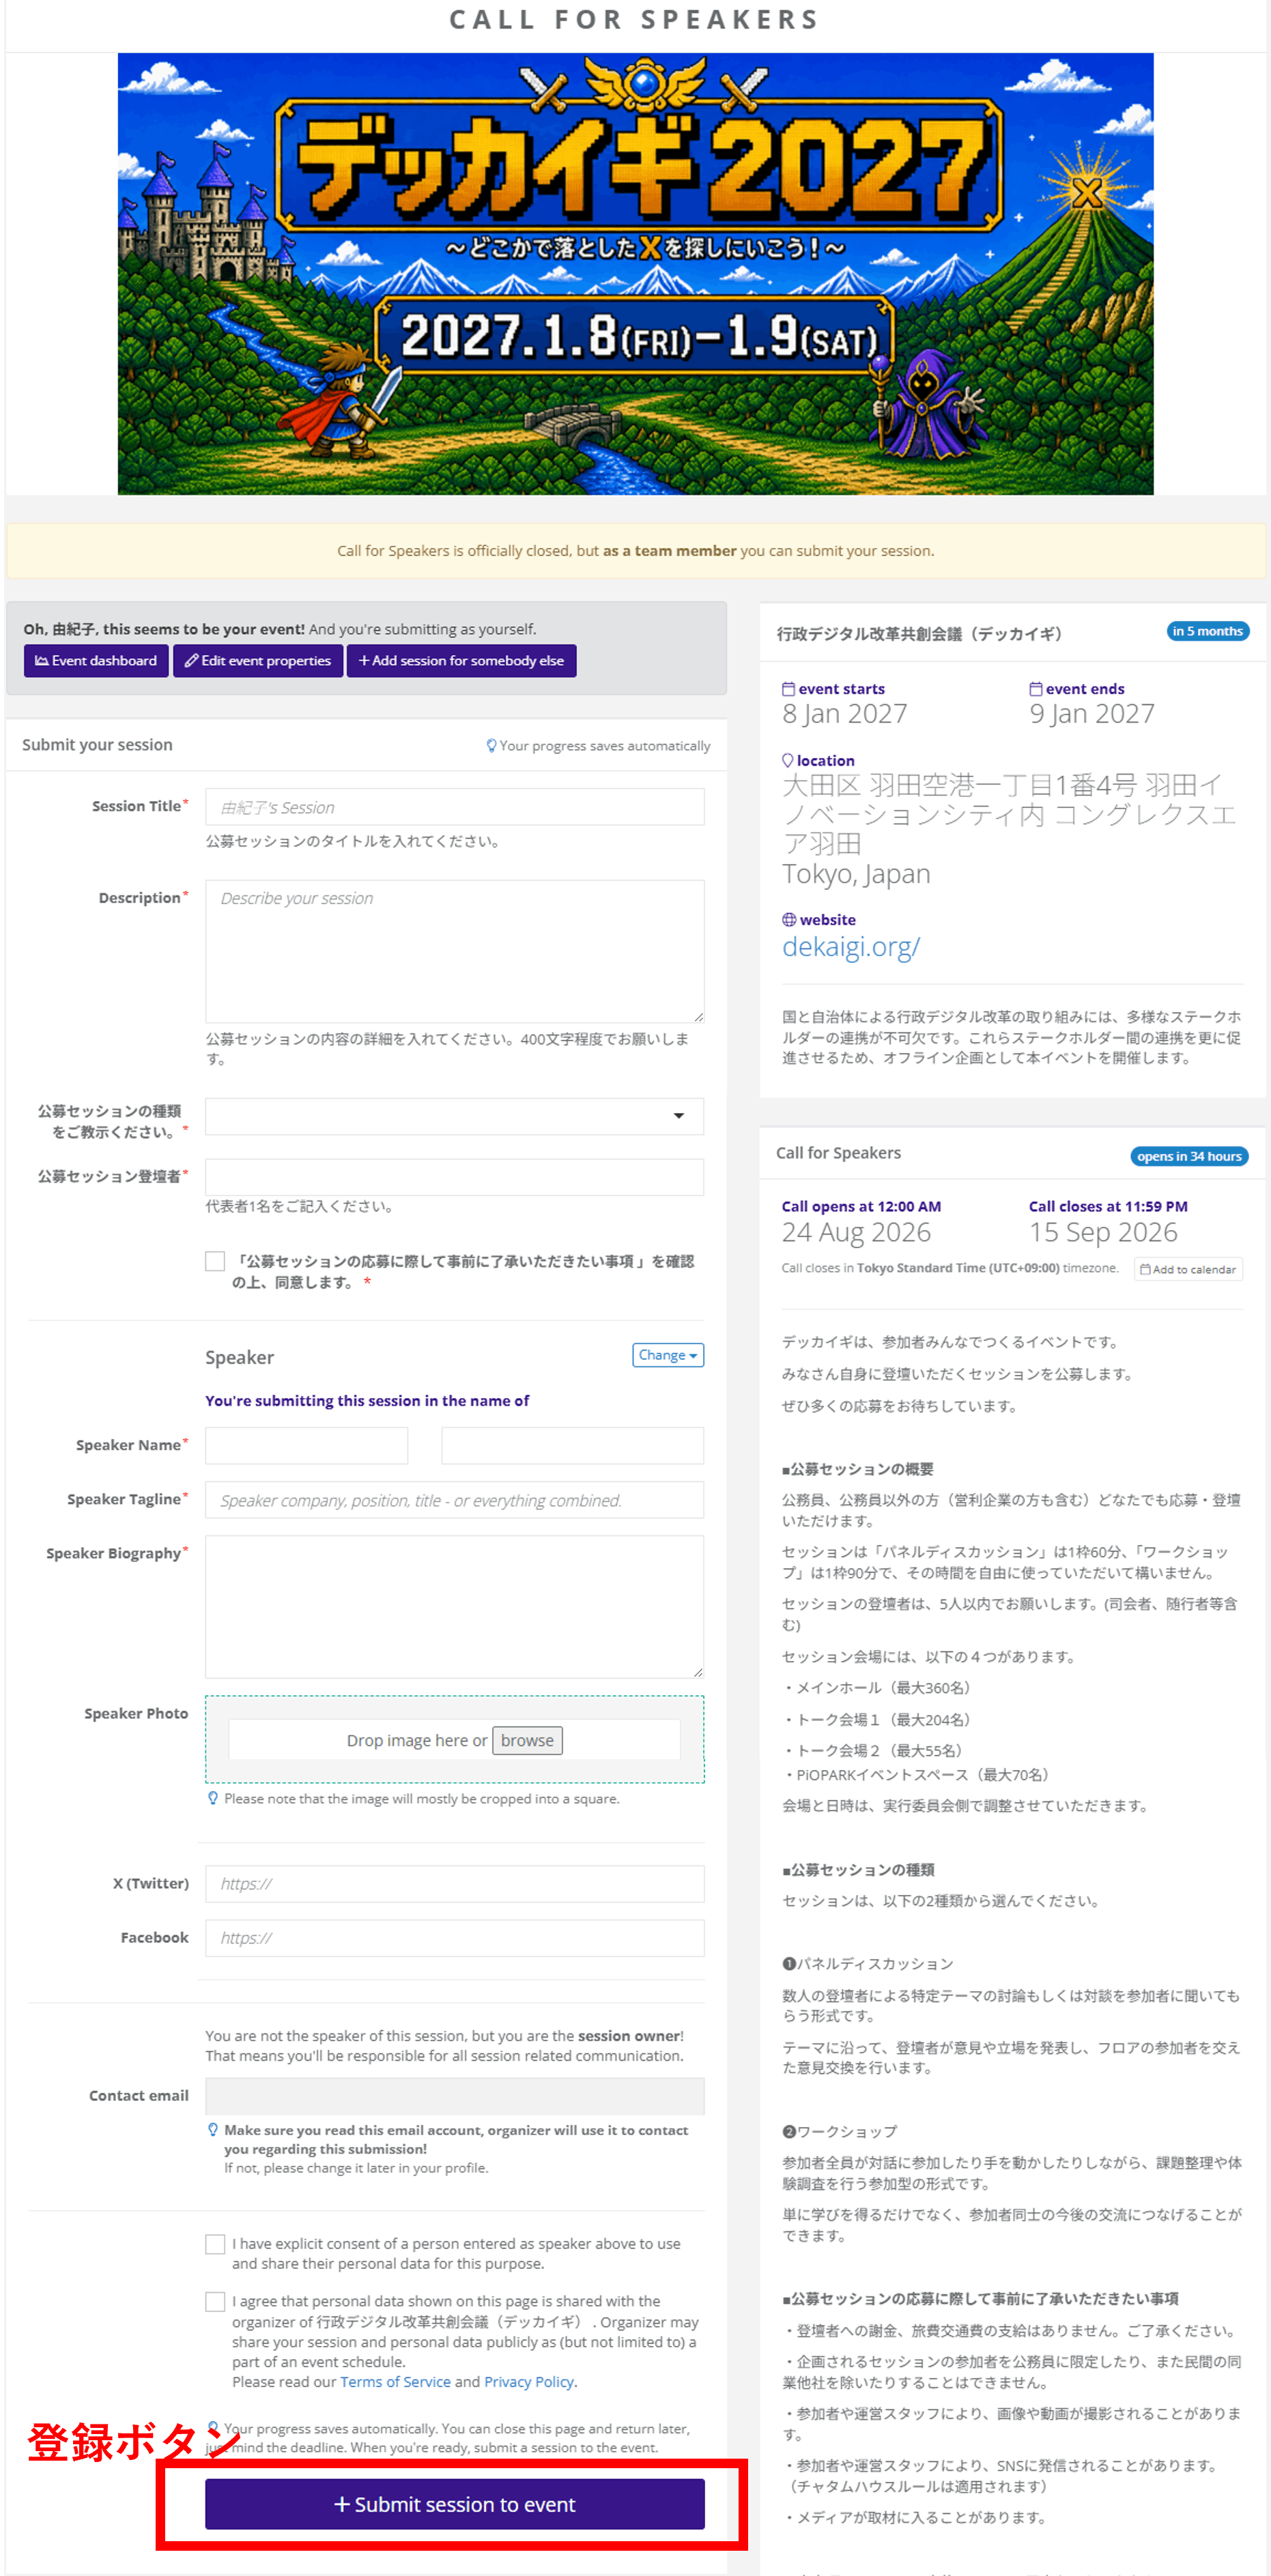The image size is (1271, 2576).
Task: Click the X (Twitter) URL field
Action: (x=454, y=1884)
